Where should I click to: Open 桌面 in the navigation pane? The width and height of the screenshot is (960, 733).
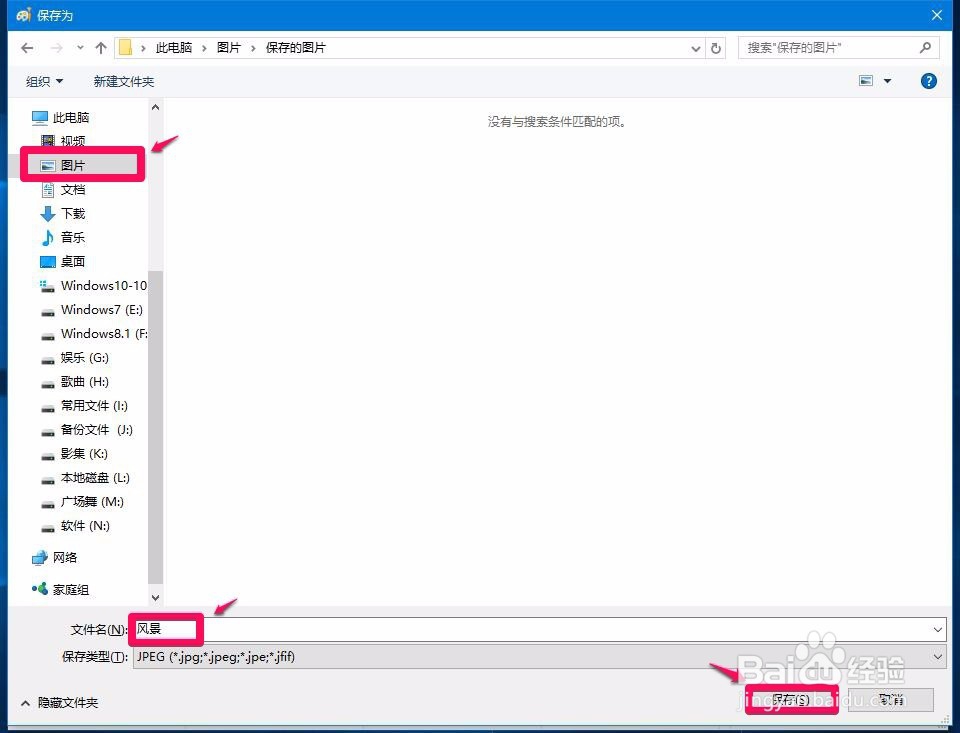click(72, 261)
